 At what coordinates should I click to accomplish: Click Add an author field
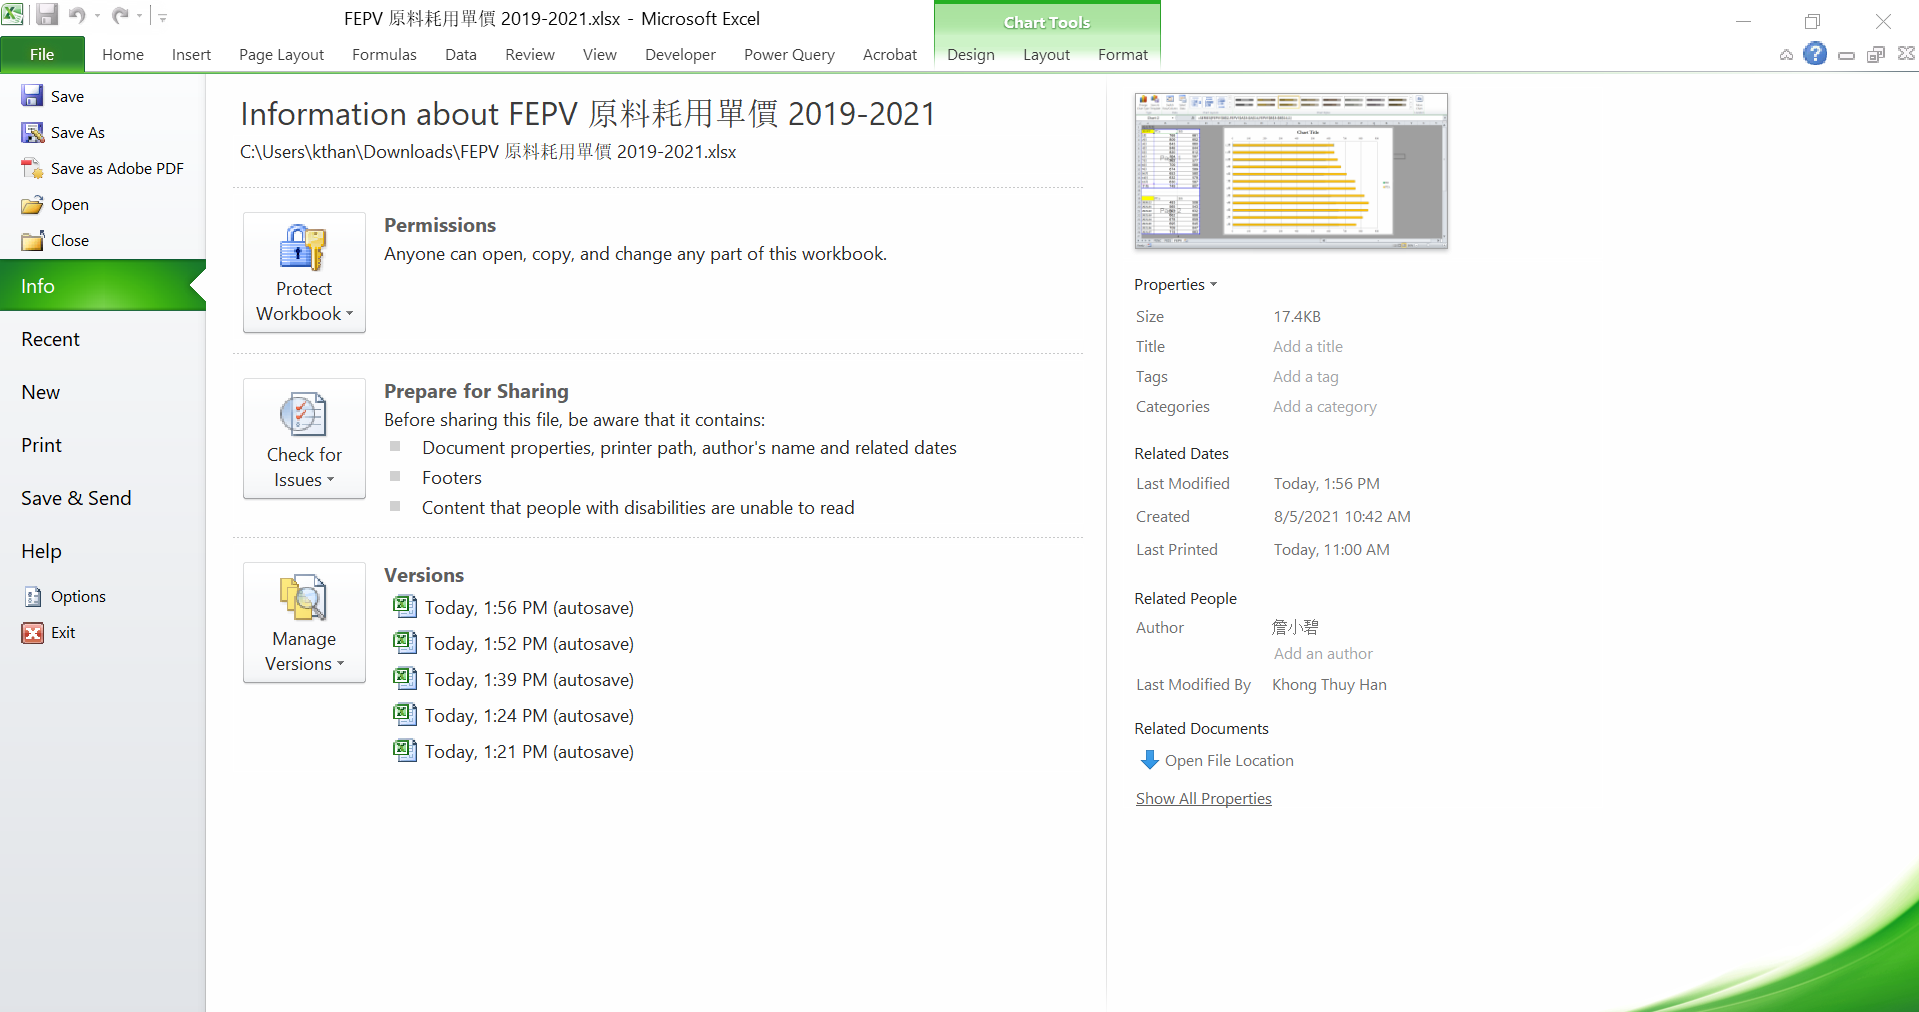(x=1323, y=653)
